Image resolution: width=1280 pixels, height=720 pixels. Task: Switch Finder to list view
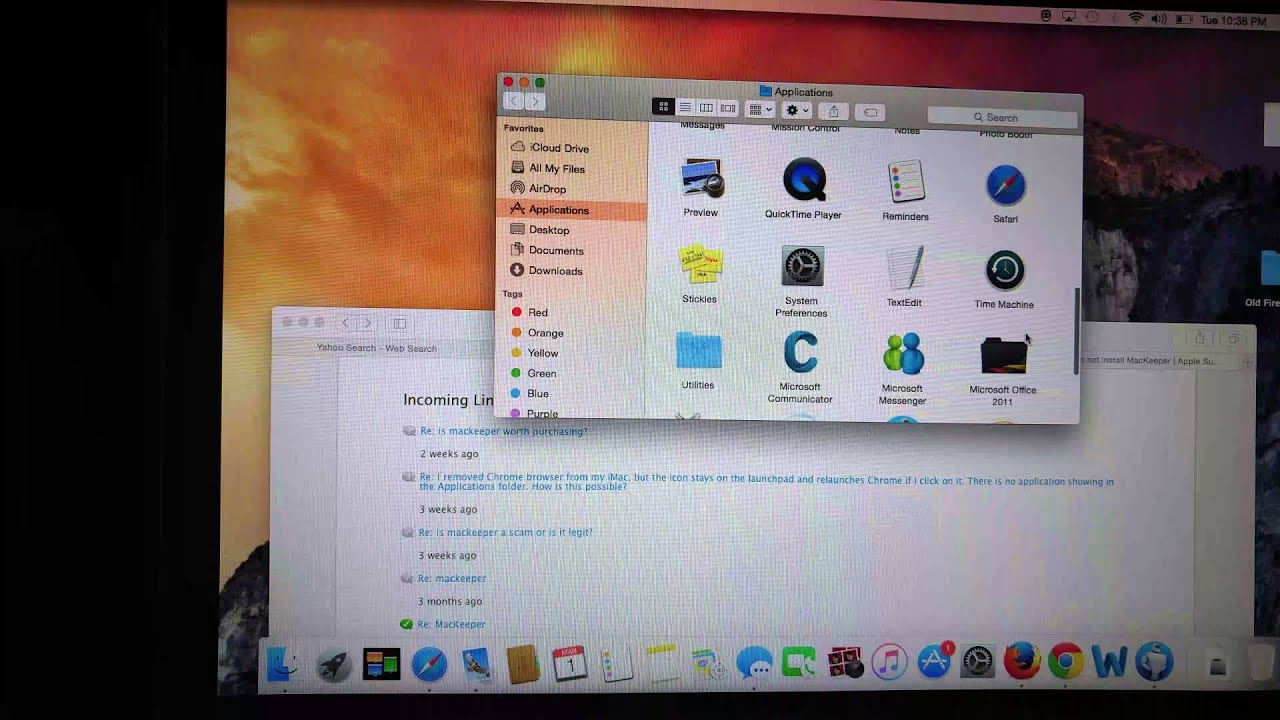click(685, 107)
